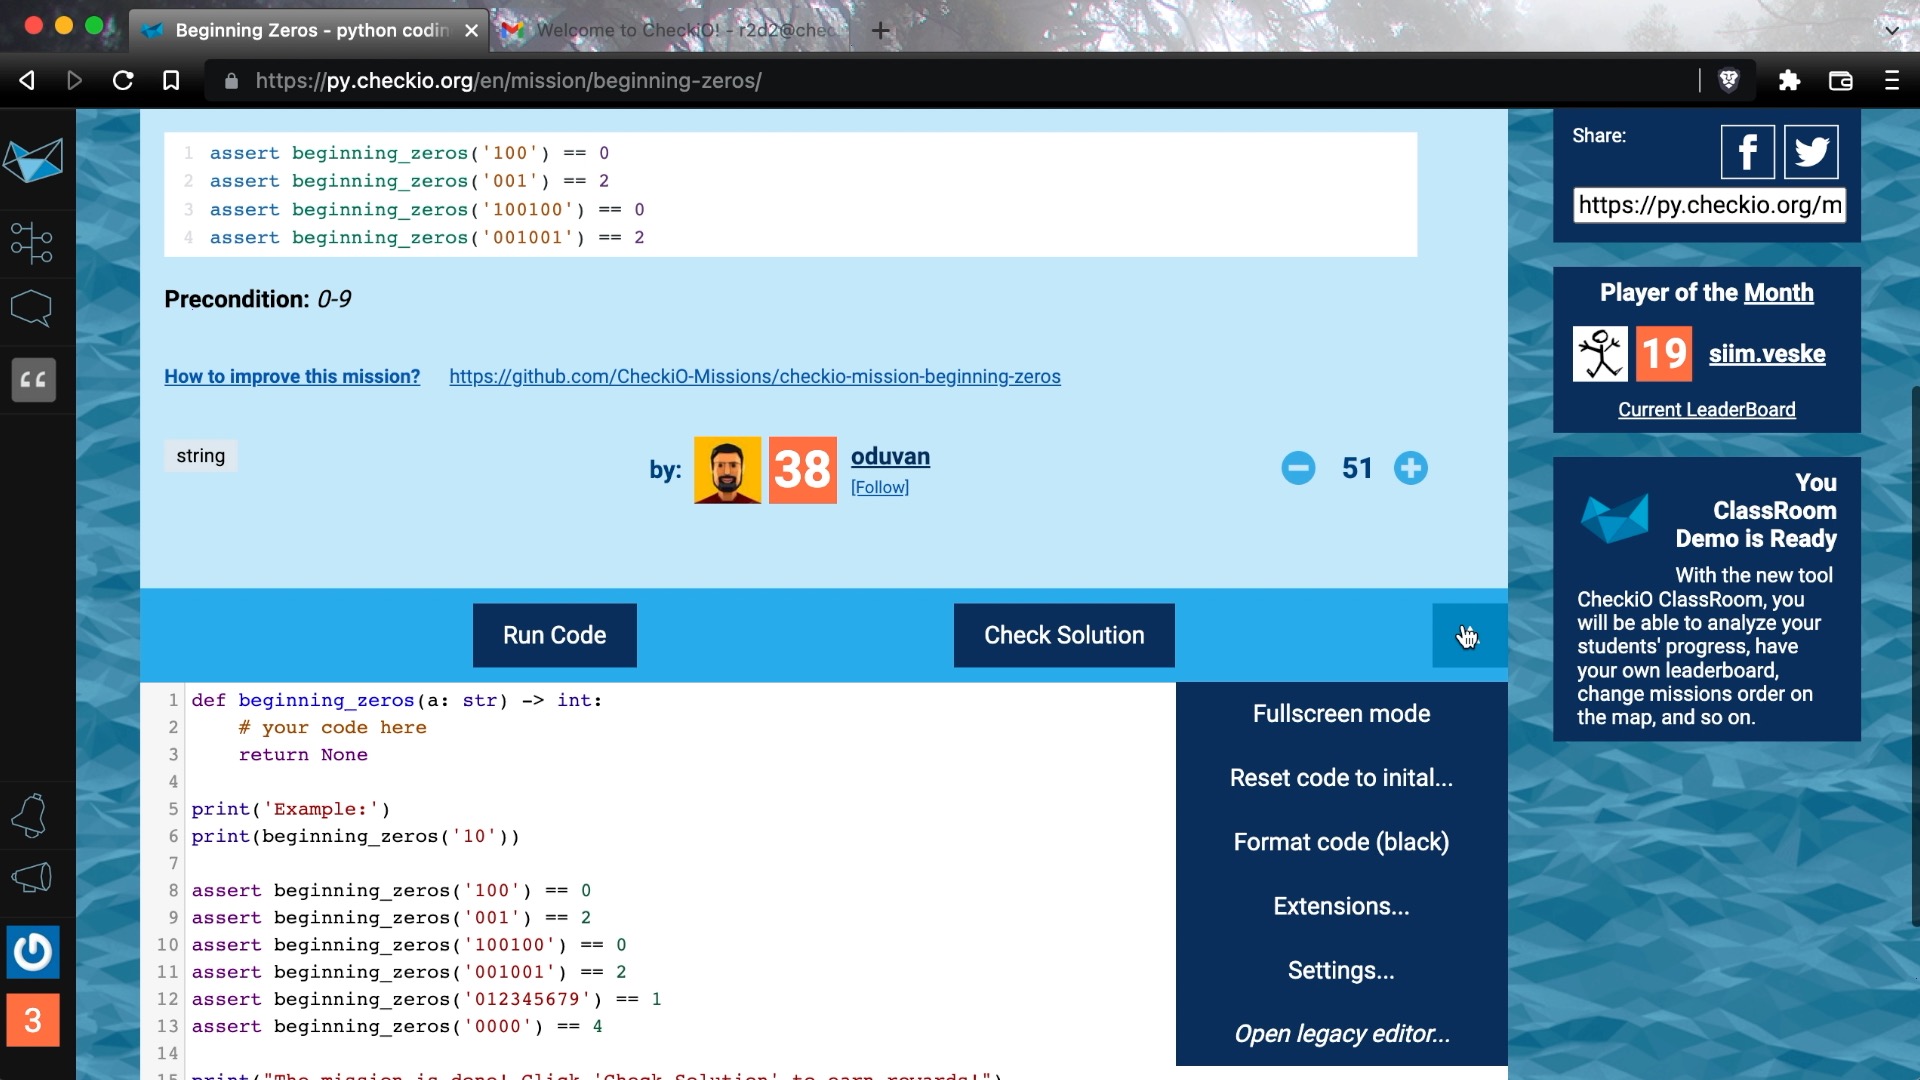Downvote the mission with the minus button

coord(1298,468)
